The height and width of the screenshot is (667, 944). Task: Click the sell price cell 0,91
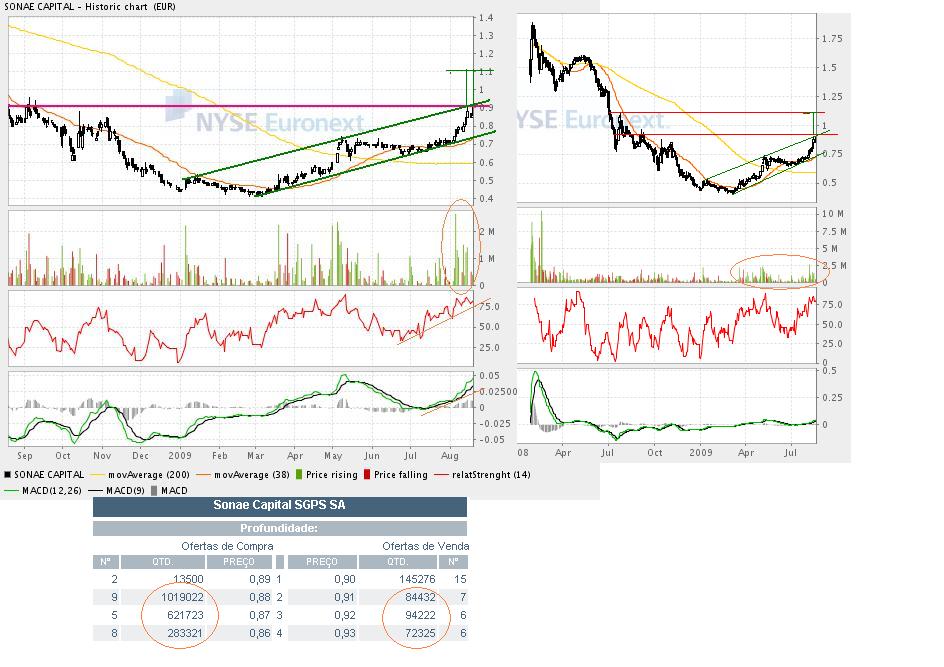(x=345, y=597)
